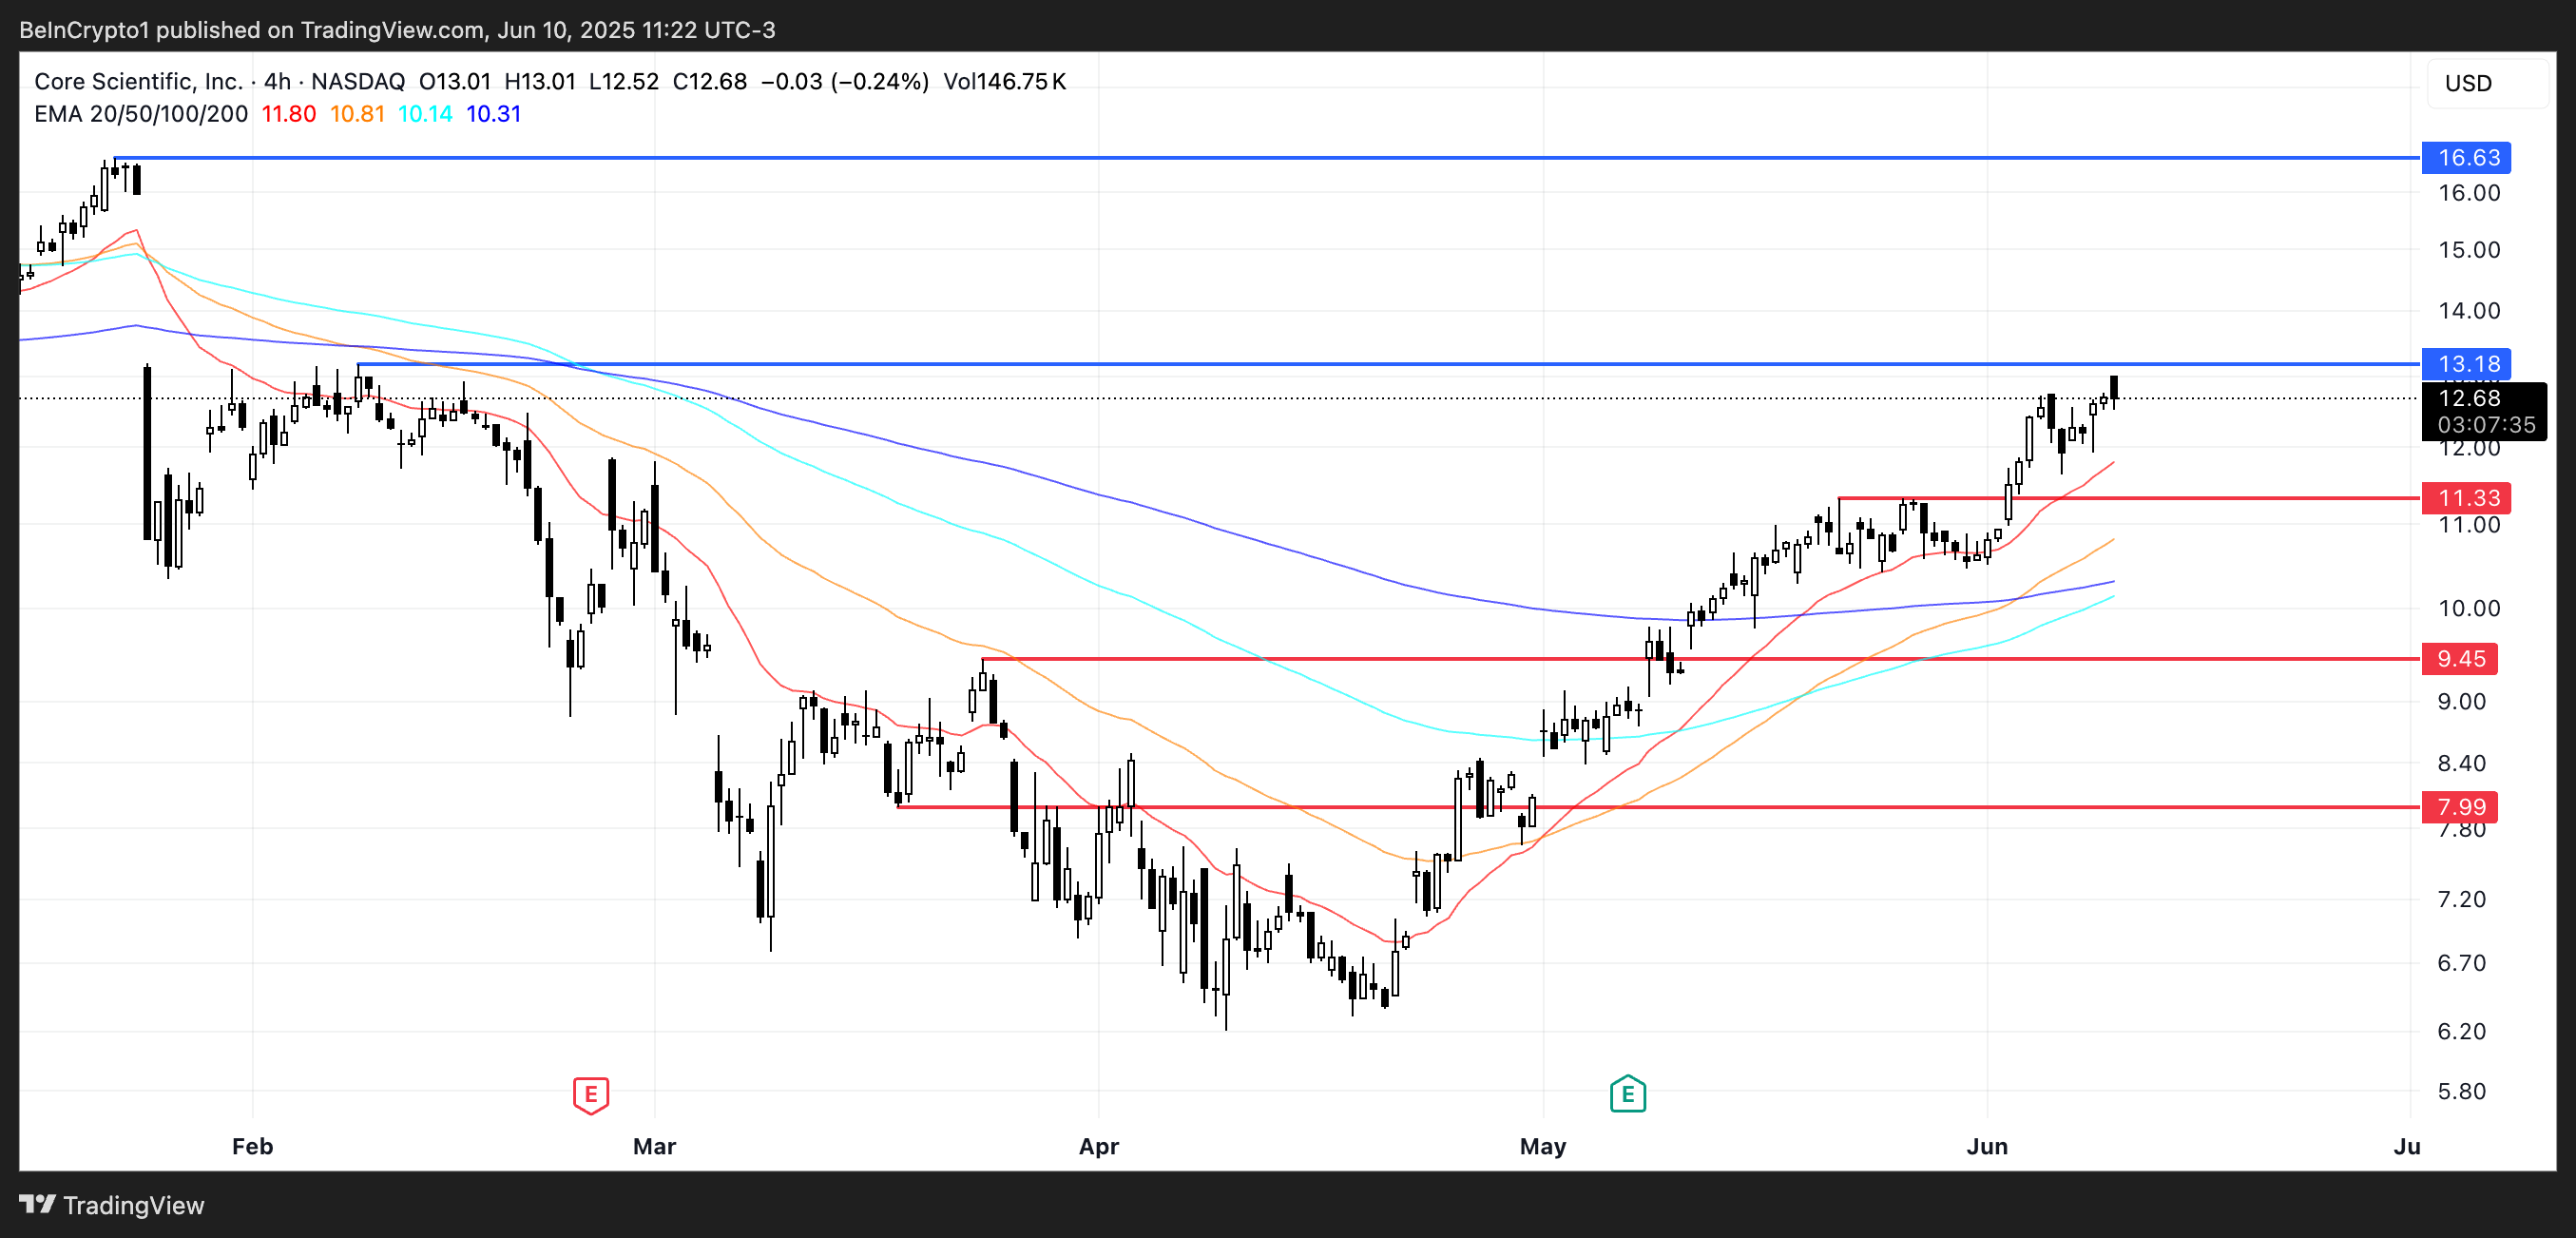Click the TradingView.com publish header text
The height and width of the screenshot is (1238, 2576).
click(x=397, y=30)
